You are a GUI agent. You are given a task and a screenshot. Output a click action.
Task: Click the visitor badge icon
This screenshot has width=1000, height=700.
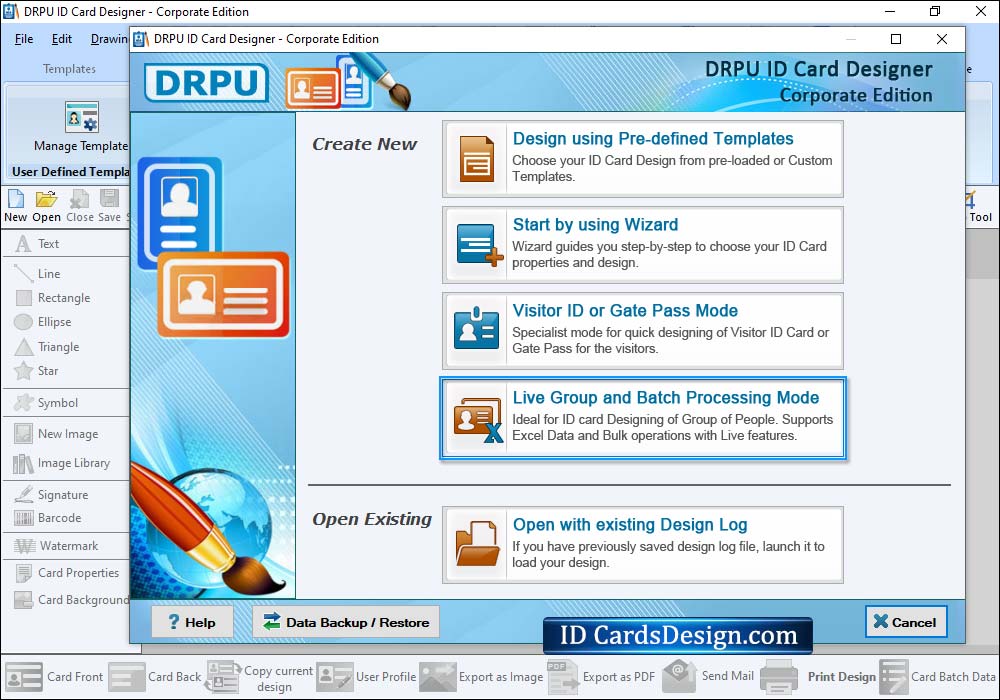tap(476, 330)
